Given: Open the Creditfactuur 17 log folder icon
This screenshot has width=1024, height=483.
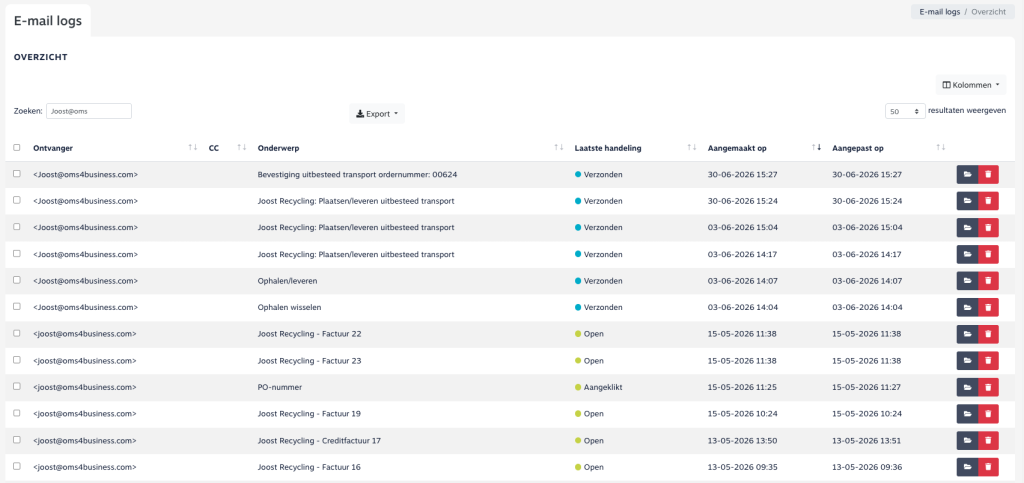Looking at the screenshot, I should click(967, 441).
